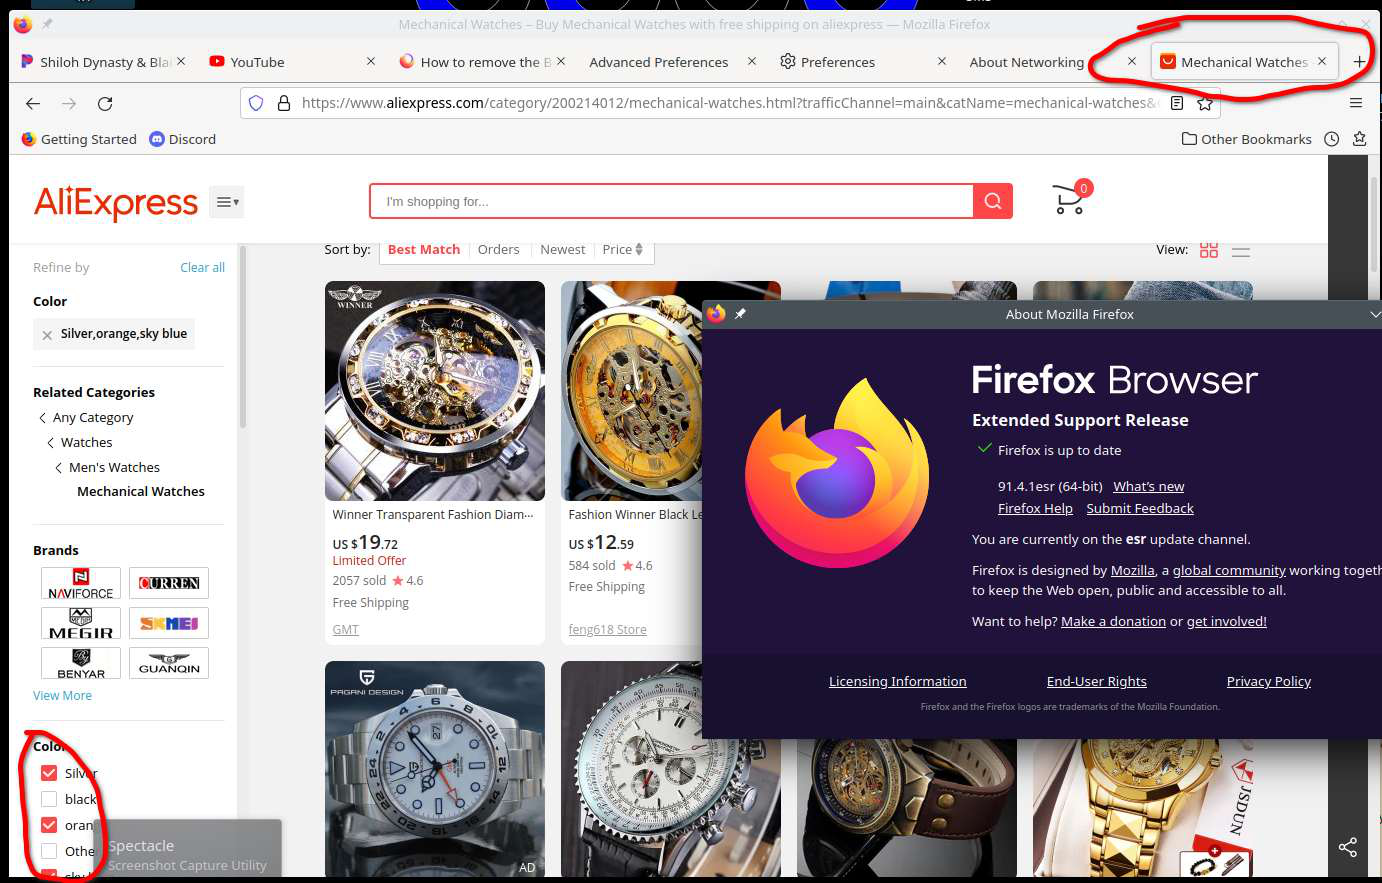Open the Winner Transparent Fashion watch image
The height and width of the screenshot is (883, 1382).
435,391
